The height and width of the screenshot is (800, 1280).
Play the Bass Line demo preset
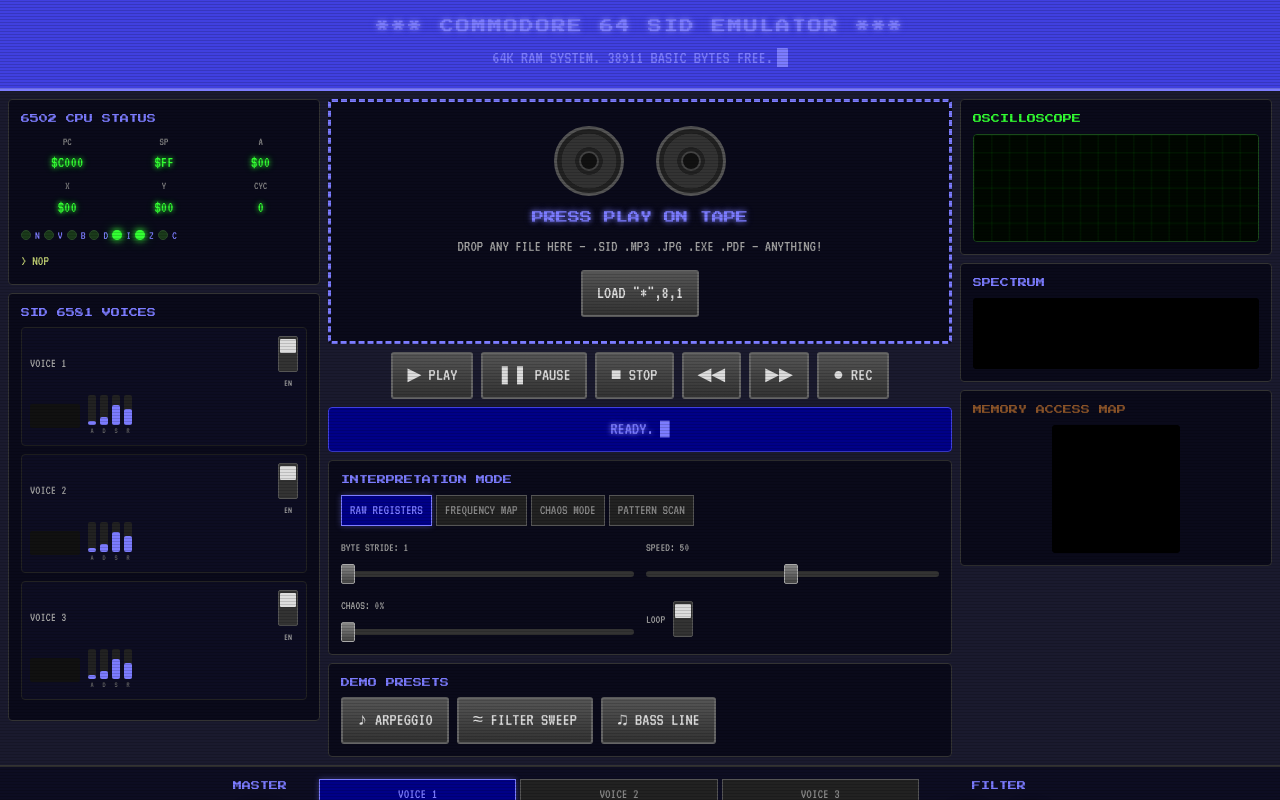click(x=658, y=720)
